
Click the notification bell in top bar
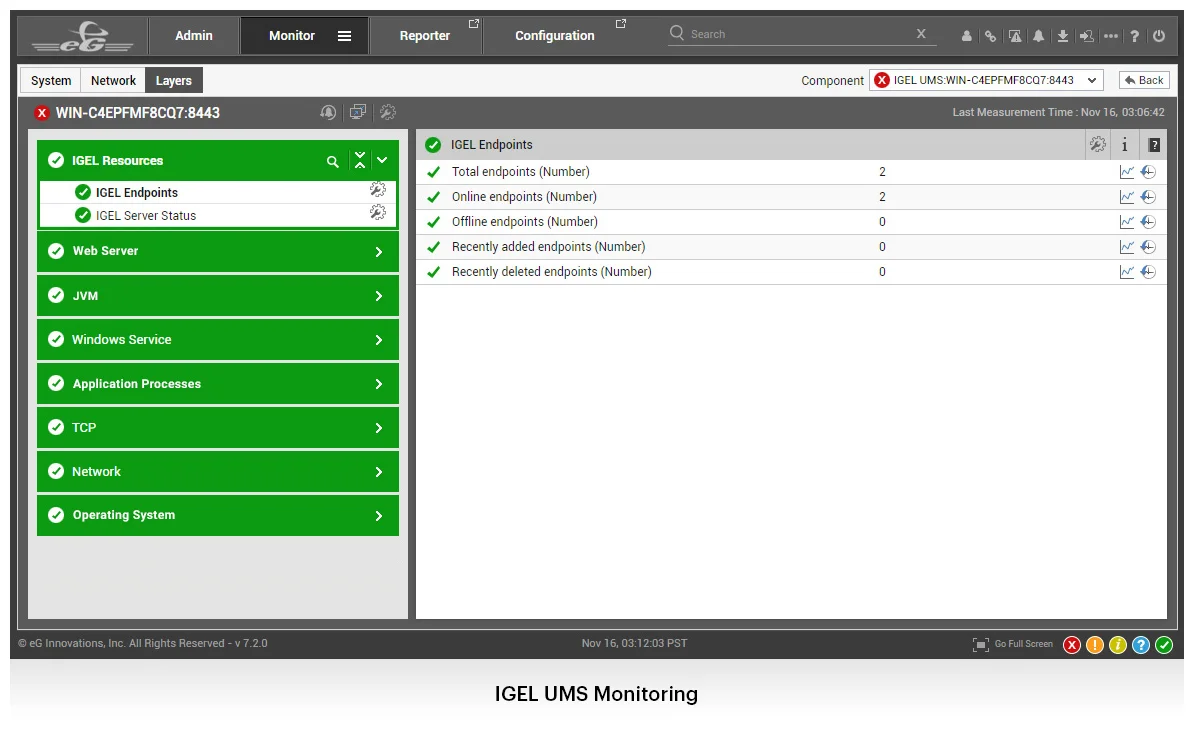1038,36
